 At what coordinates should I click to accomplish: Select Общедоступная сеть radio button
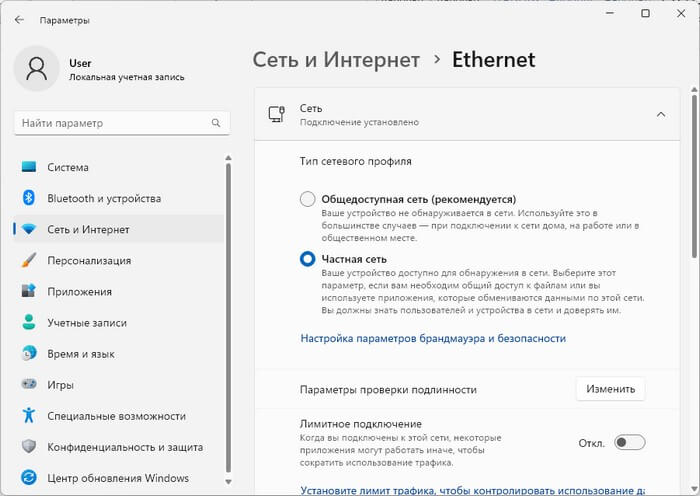[x=308, y=199]
